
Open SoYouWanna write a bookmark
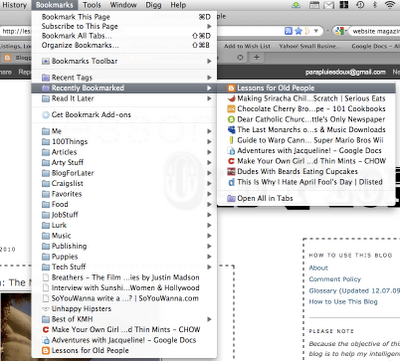(124, 298)
